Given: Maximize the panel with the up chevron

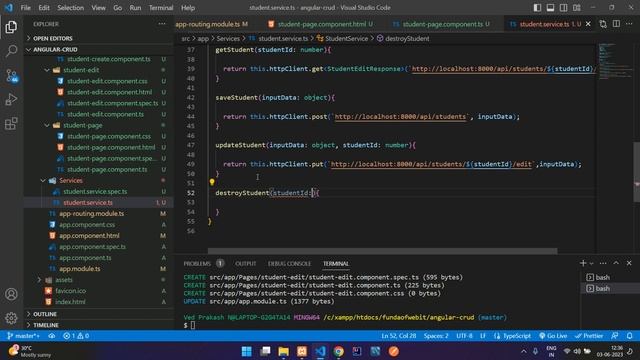Looking at the screenshot, I should point(616,263).
